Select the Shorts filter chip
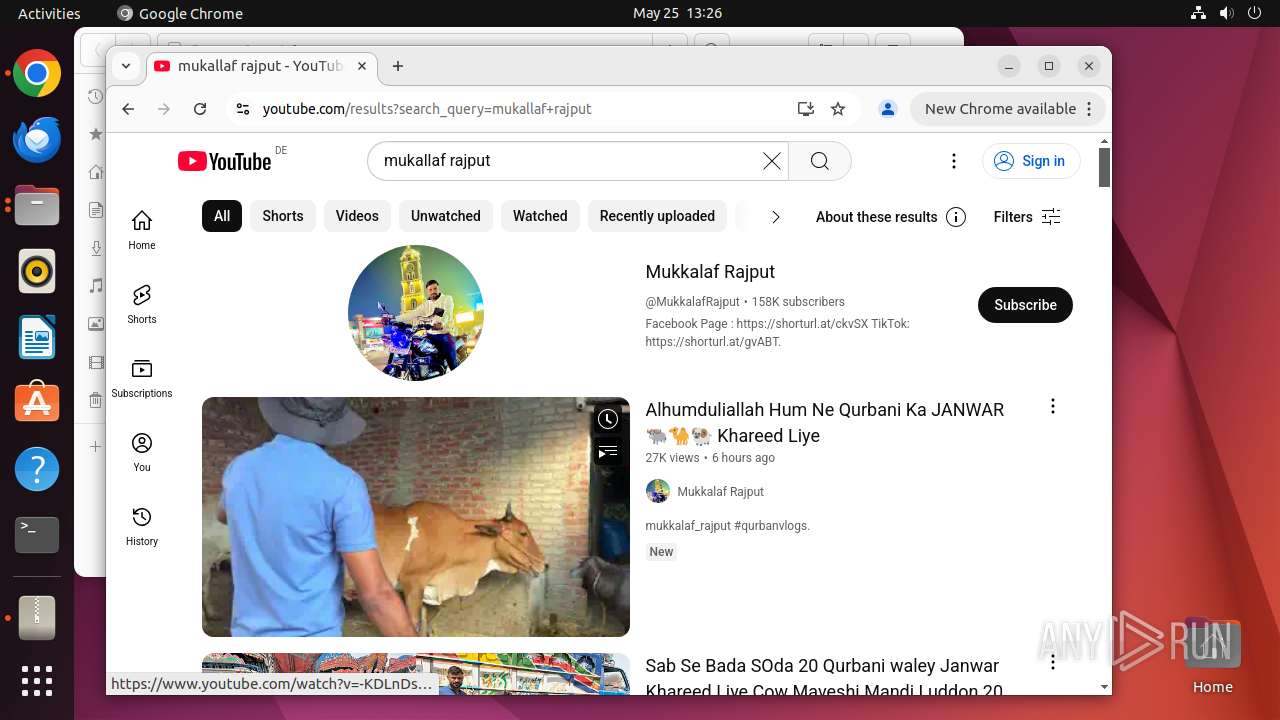The height and width of the screenshot is (720, 1280). tap(283, 216)
